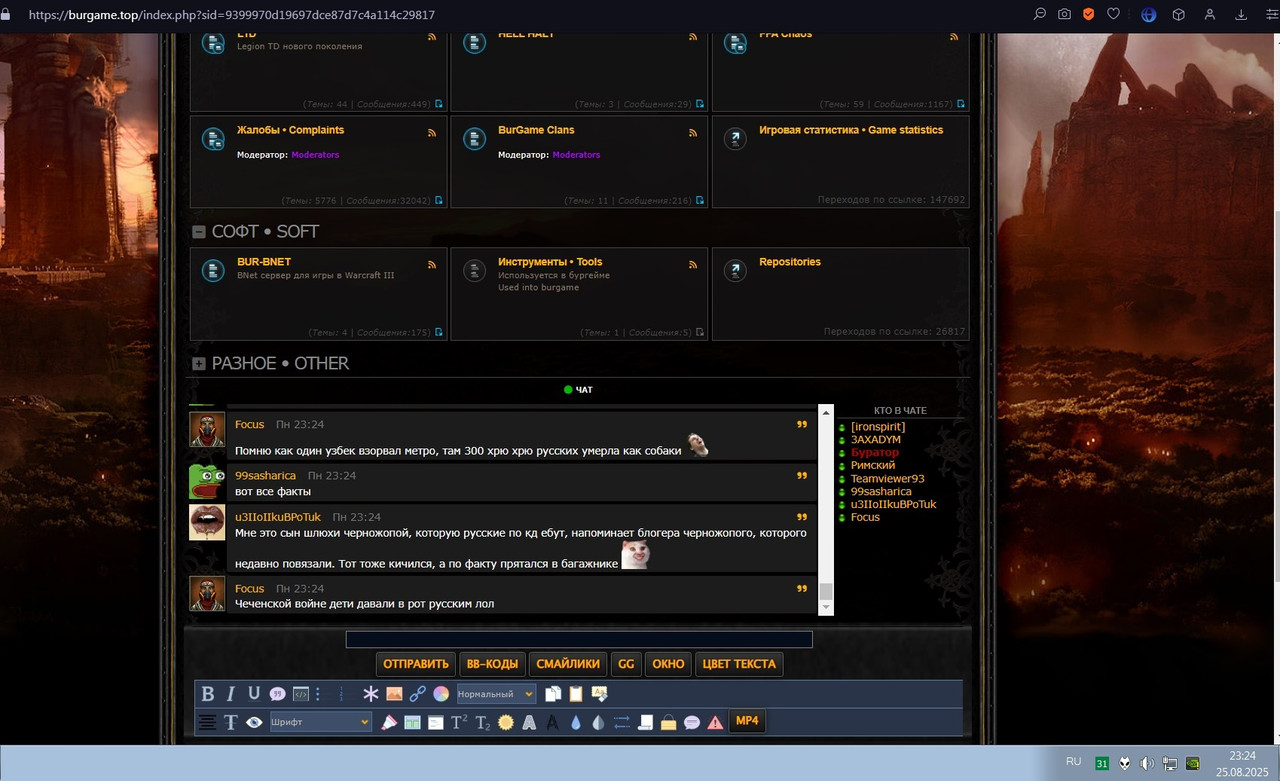Toggle the BB-КОДЫ panel
1280x781 pixels.
[492, 664]
